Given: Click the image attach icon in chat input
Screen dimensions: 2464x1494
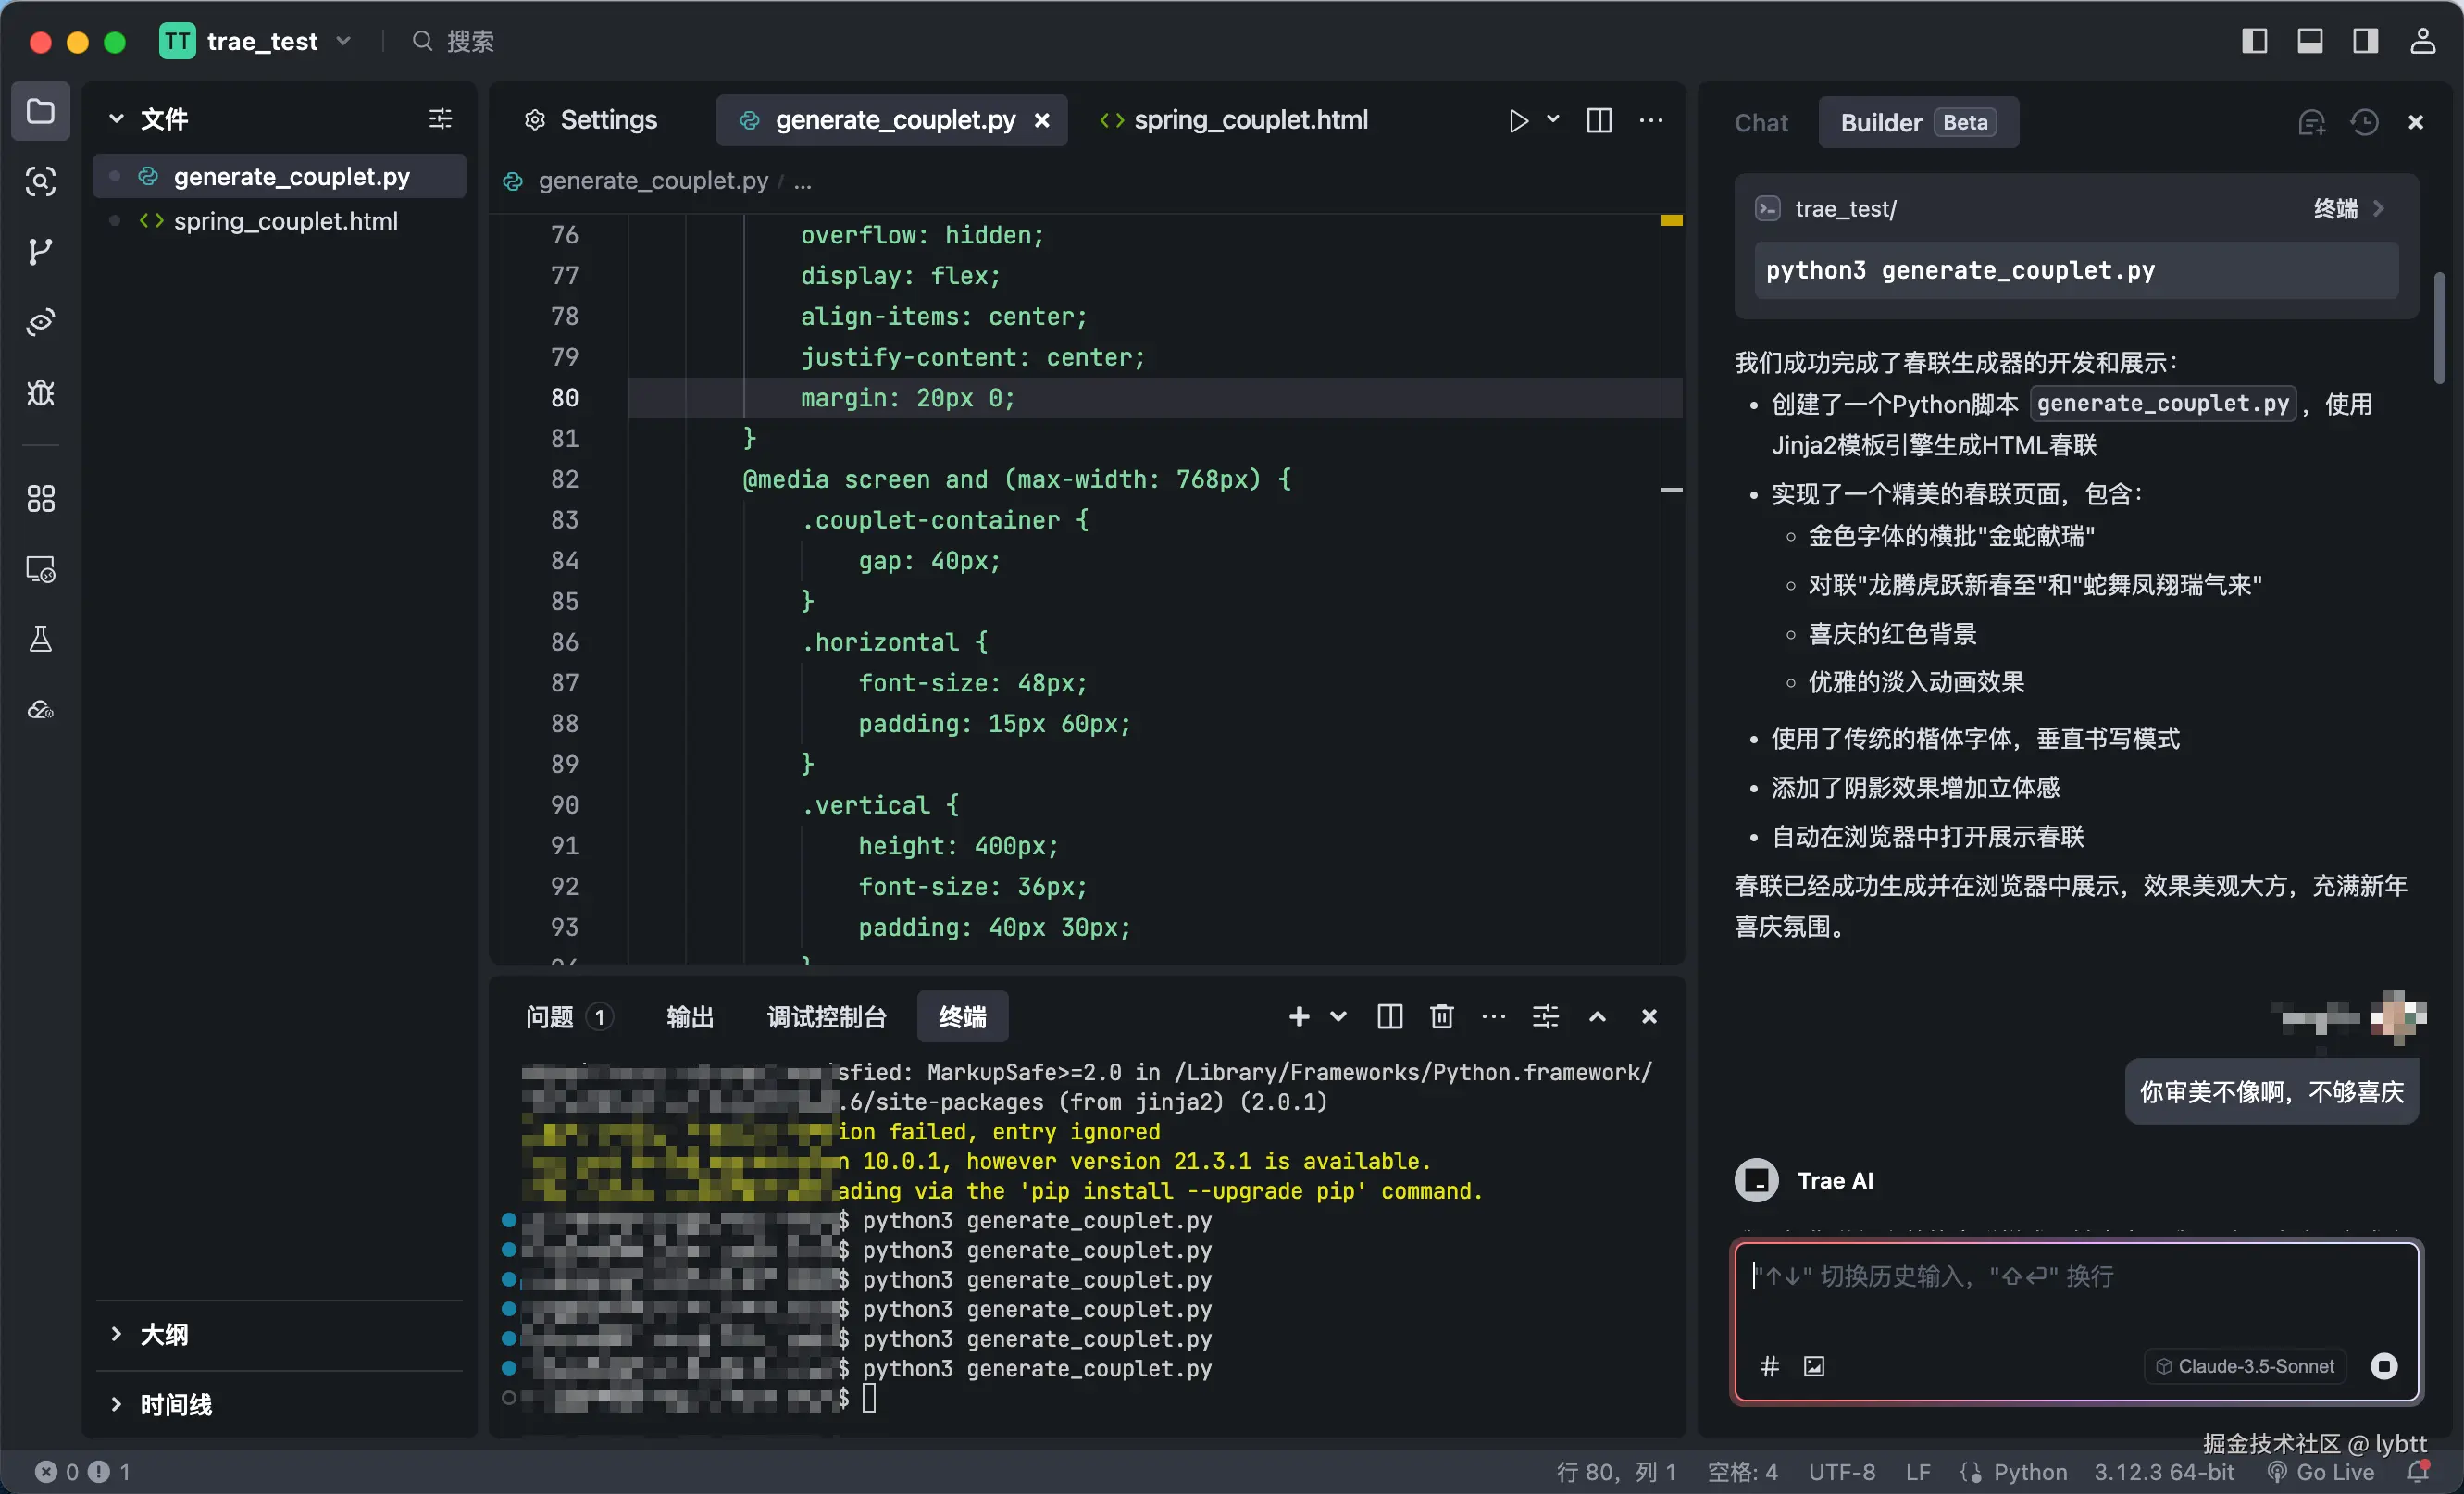Looking at the screenshot, I should click(1814, 1366).
